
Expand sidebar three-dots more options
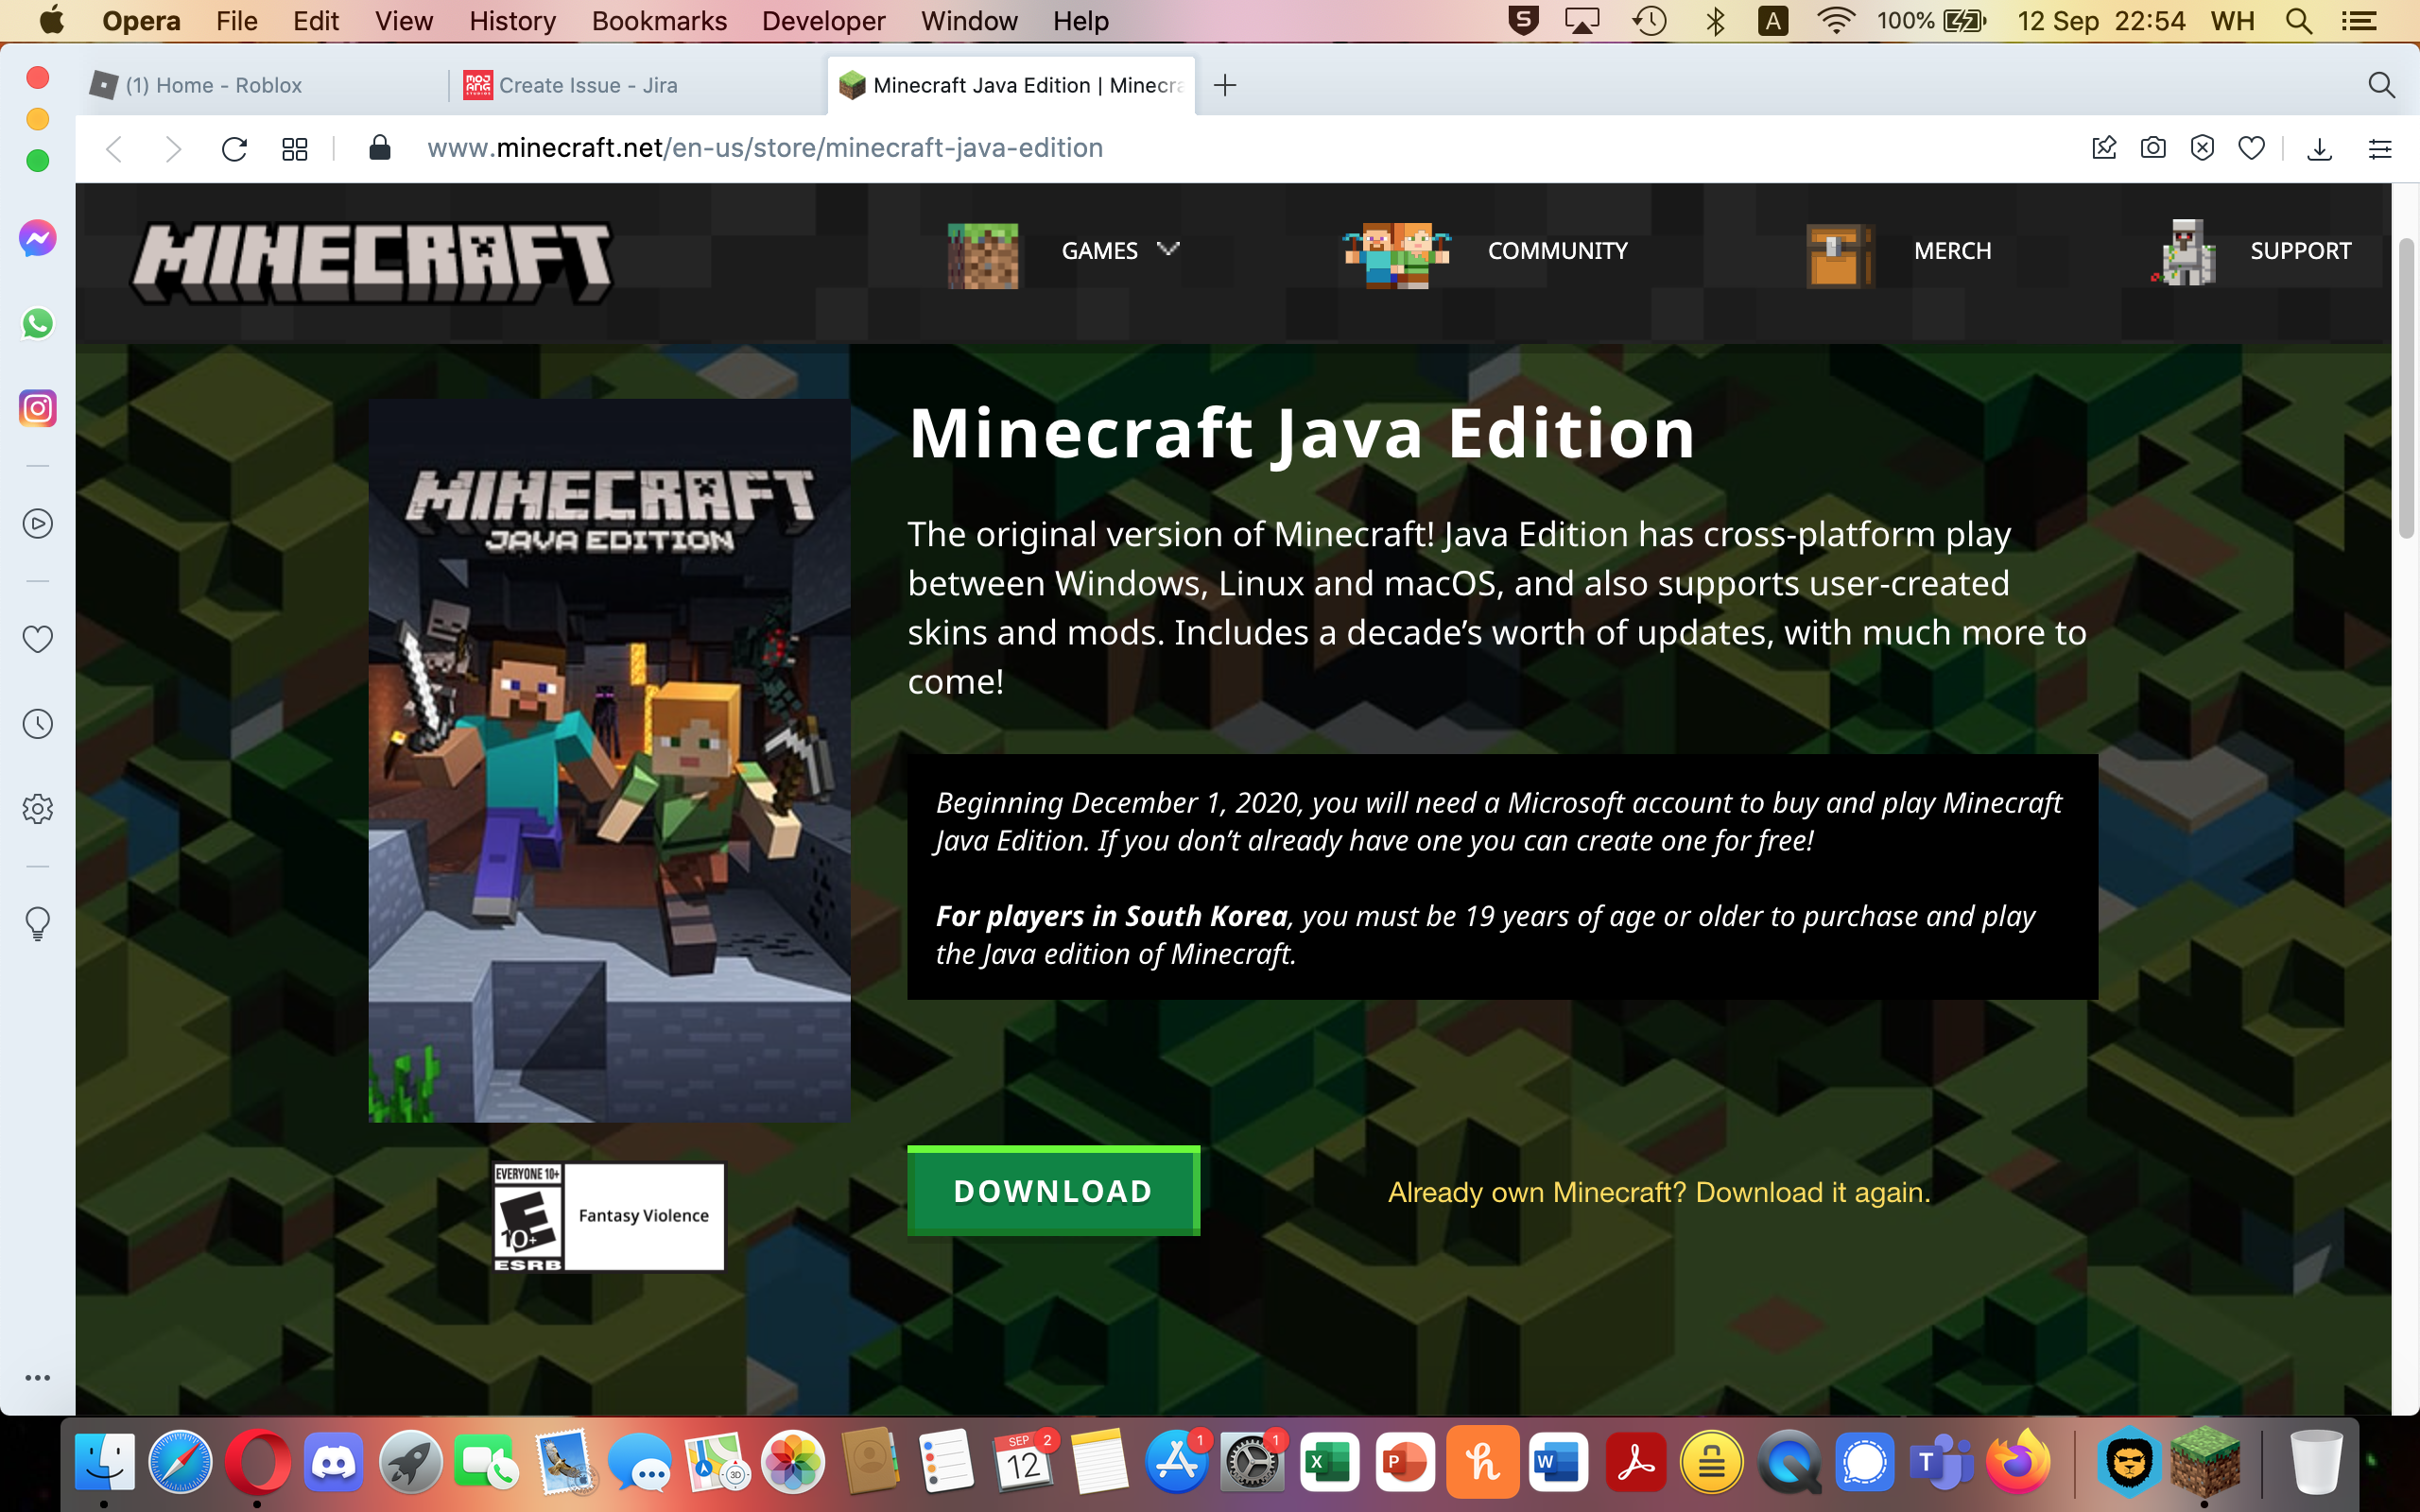[37, 1377]
